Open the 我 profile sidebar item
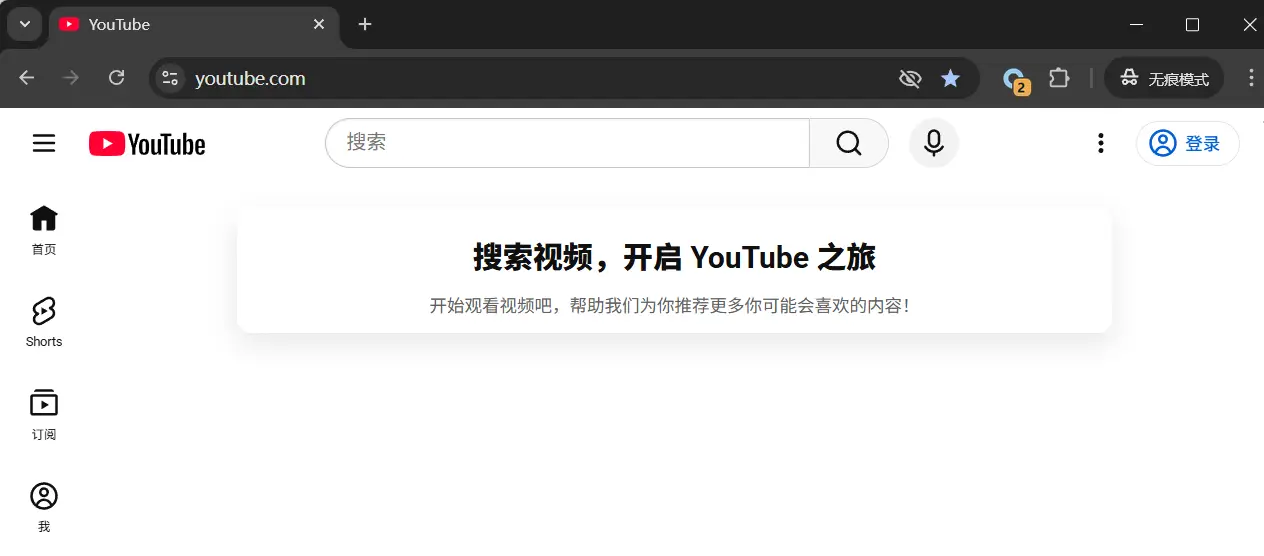 click(44, 507)
